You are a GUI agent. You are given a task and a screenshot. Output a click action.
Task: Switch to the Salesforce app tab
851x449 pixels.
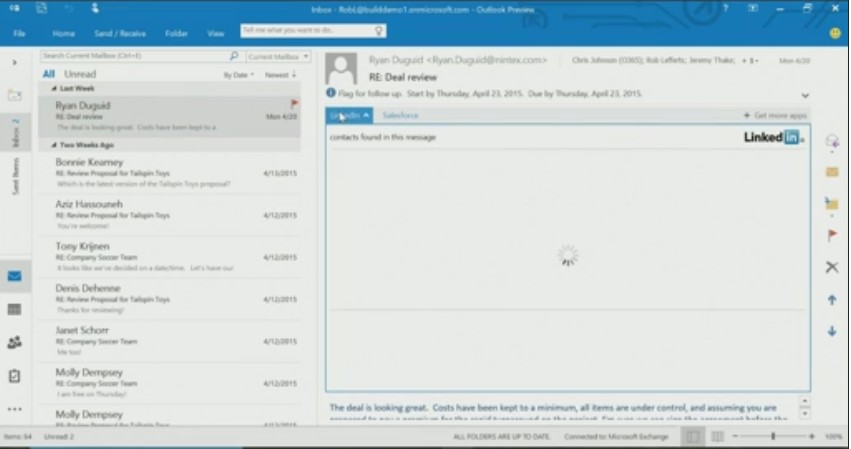pyautogui.click(x=401, y=115)
